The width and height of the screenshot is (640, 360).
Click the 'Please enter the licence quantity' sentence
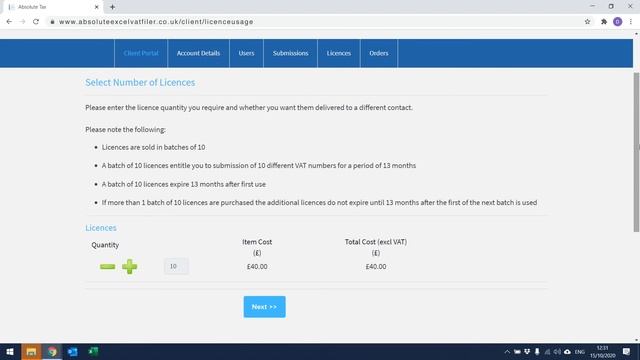pos(249,108)
